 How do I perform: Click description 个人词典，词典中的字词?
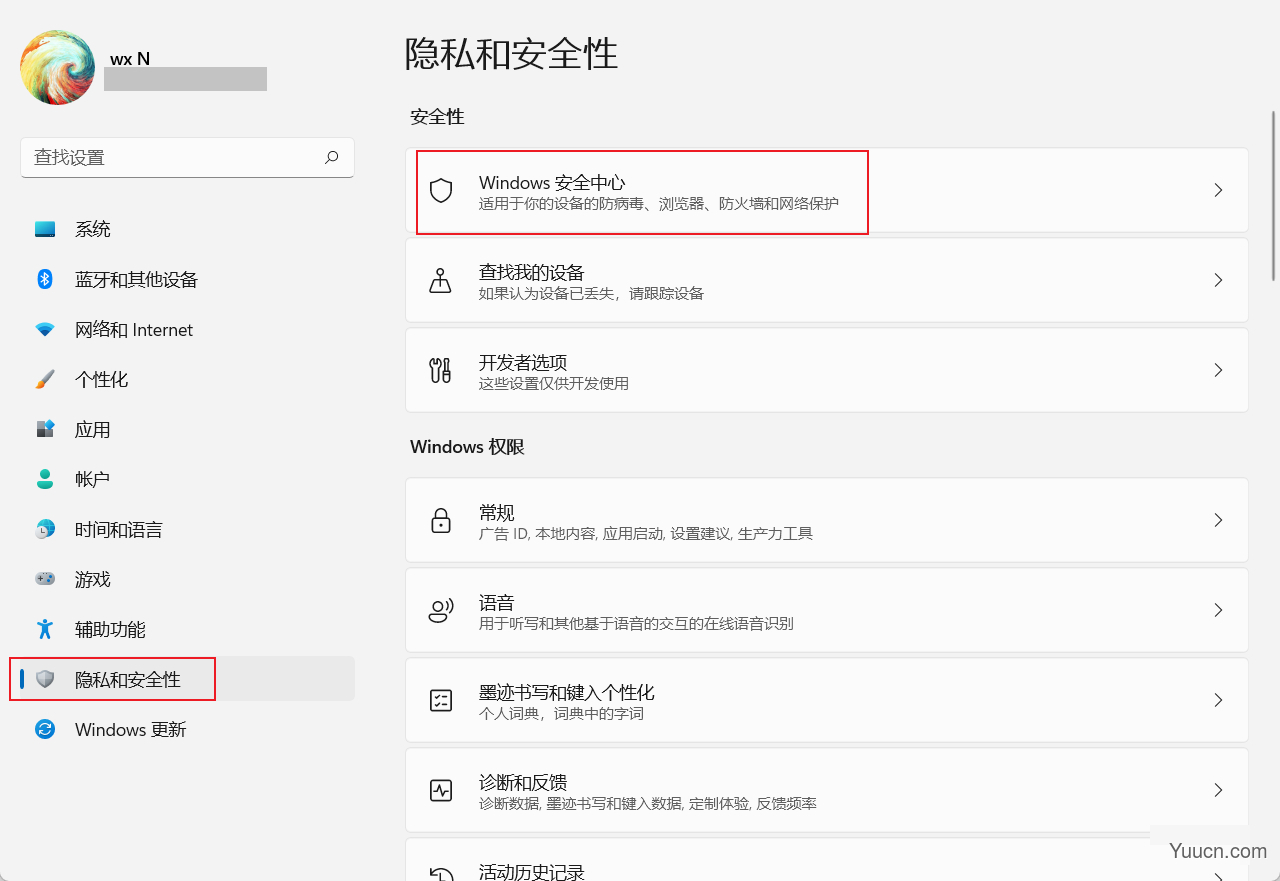[562, 714]
